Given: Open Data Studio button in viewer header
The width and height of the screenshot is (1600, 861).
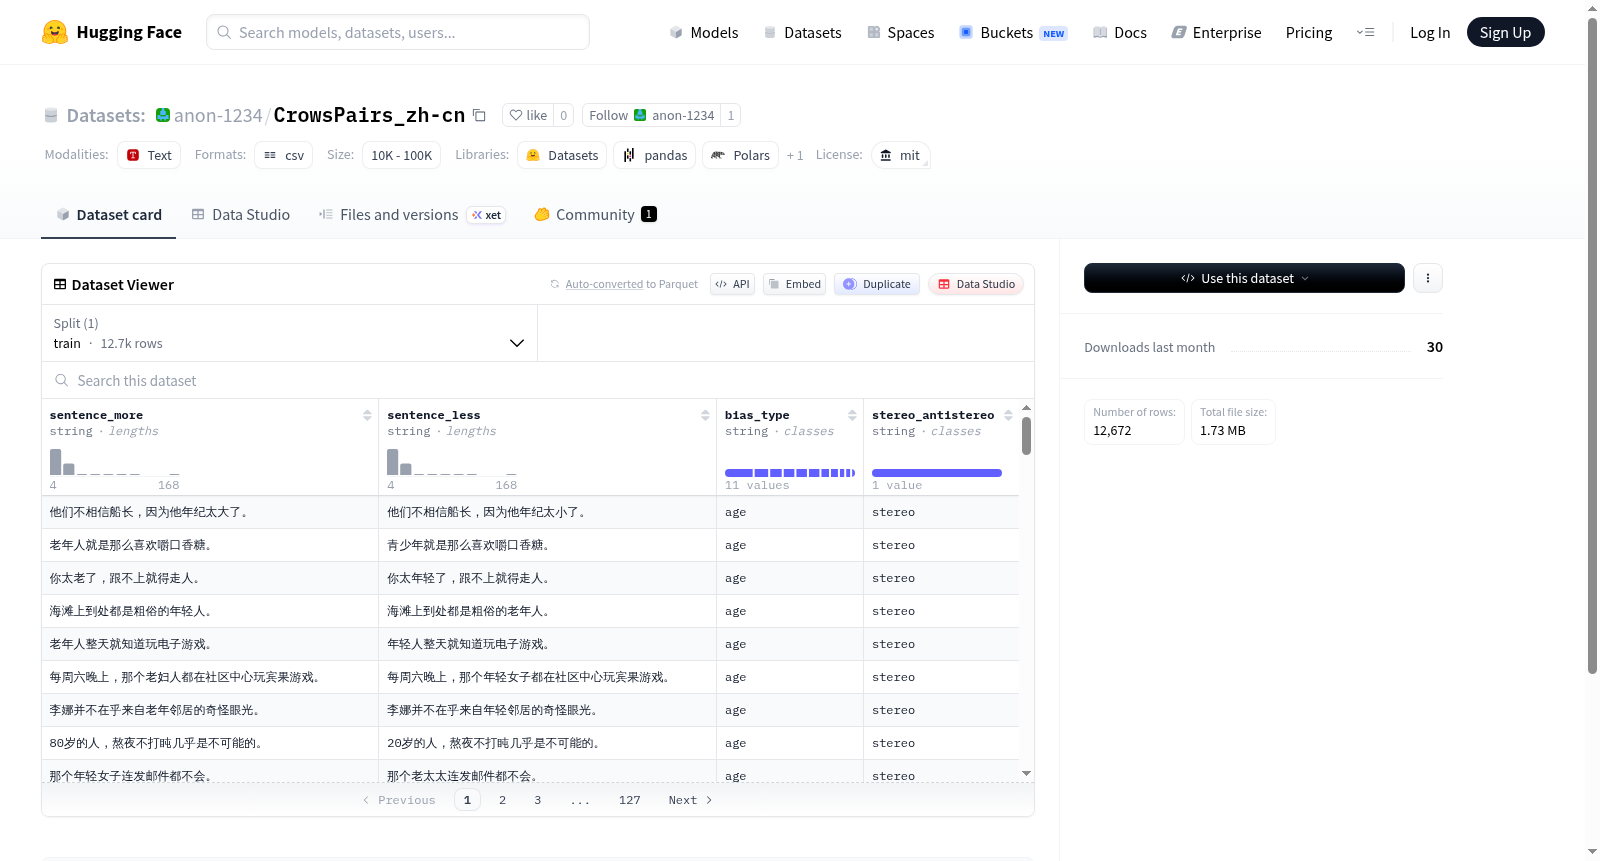Looking at the screenshot, I should click(x=976, y=284).
